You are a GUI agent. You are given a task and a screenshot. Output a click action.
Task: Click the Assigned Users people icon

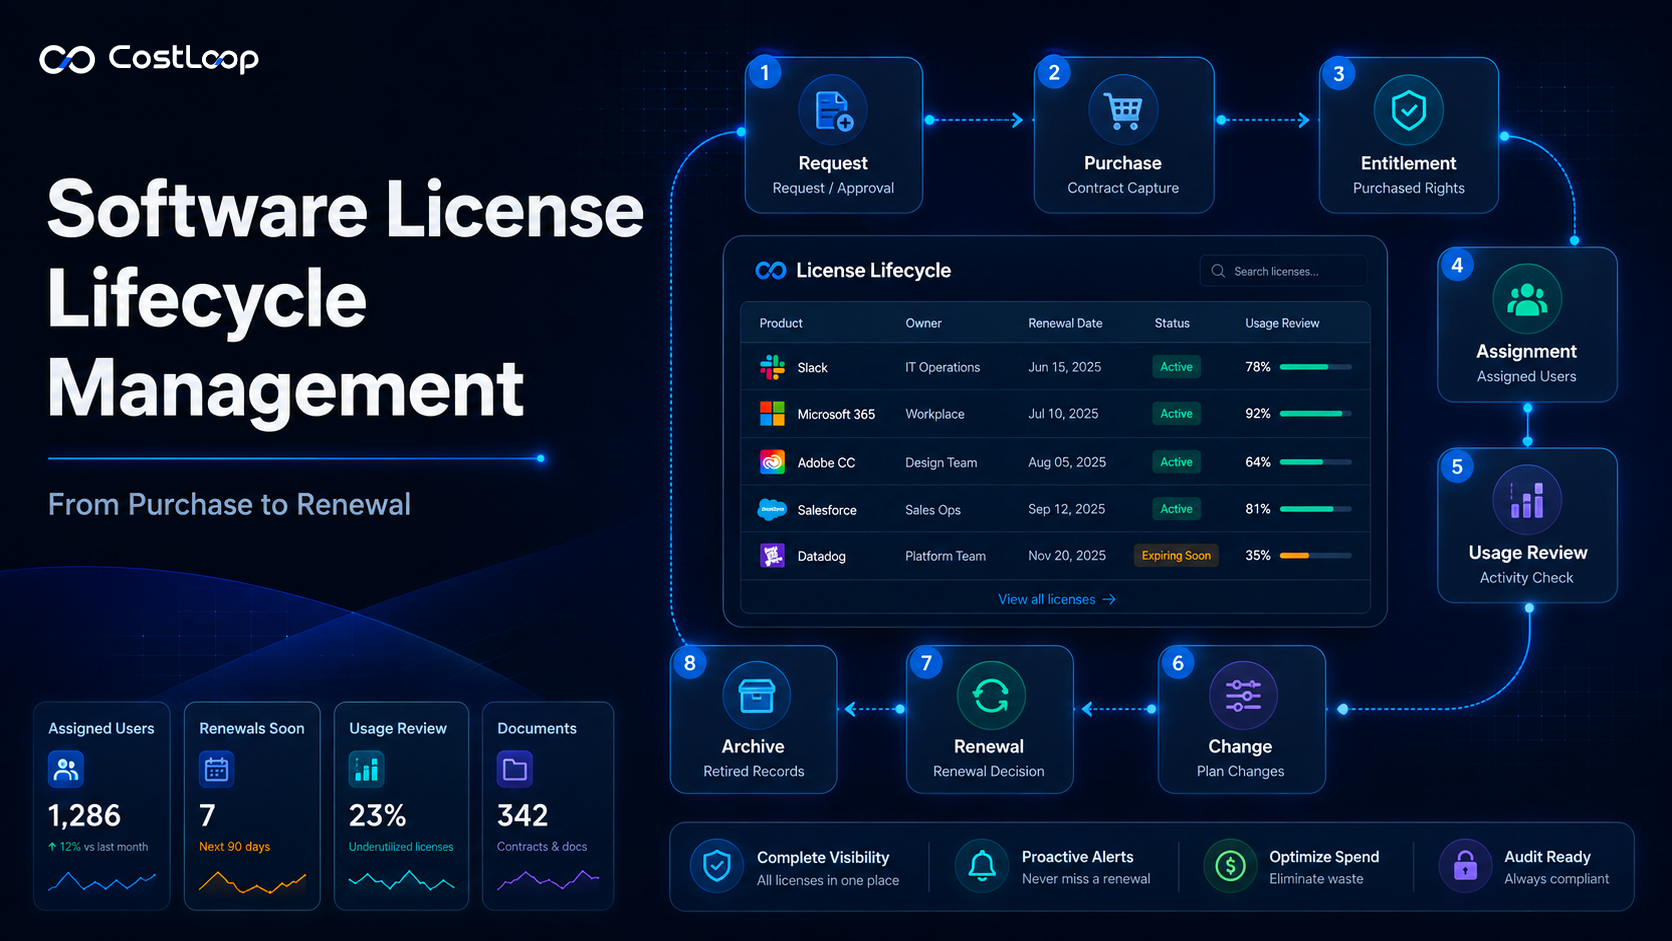(66, 769)
